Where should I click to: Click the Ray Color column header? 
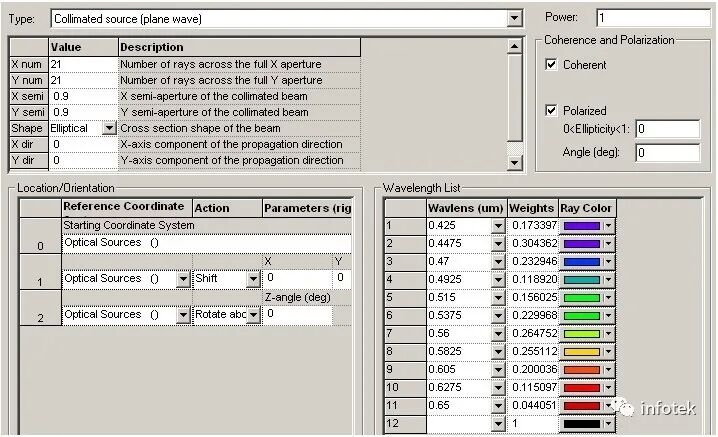click(587, 208)
